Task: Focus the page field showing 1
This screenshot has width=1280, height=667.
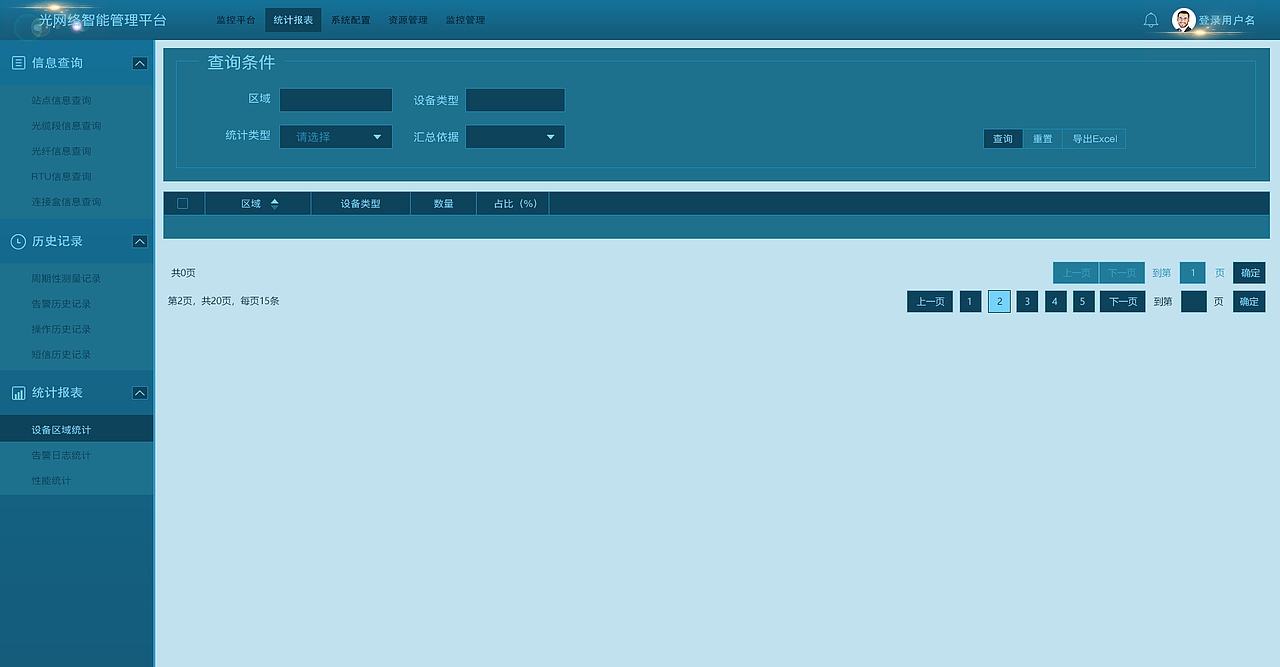Action: (x=1193, y=273)
